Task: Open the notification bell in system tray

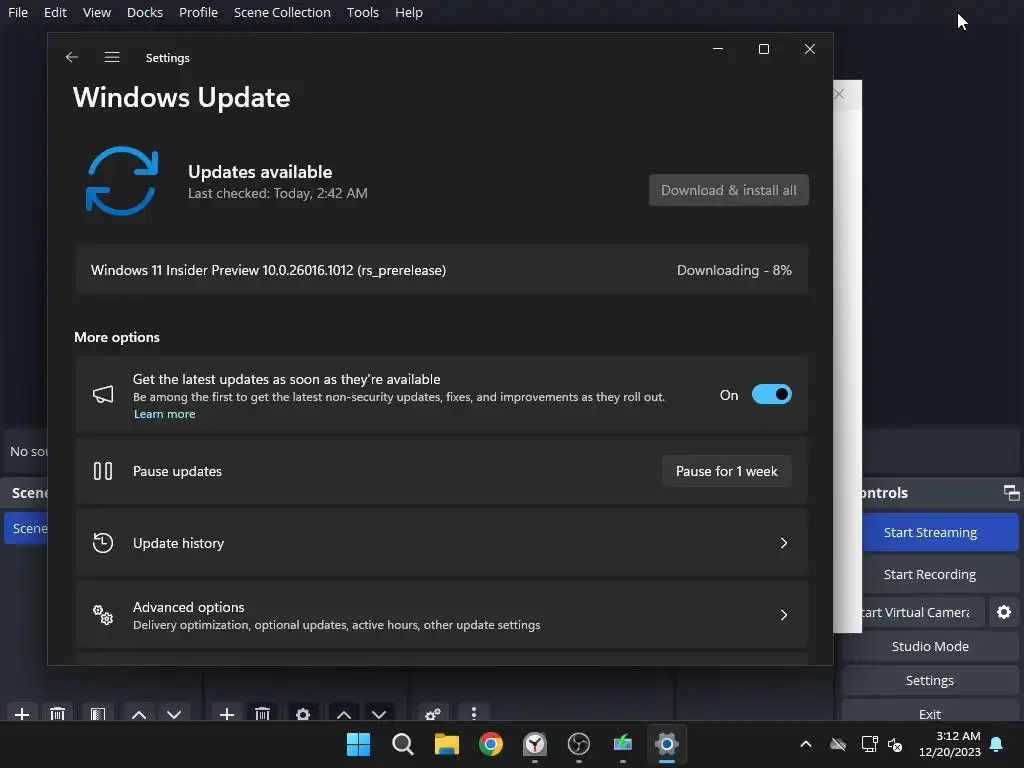Action: (997, 744)
